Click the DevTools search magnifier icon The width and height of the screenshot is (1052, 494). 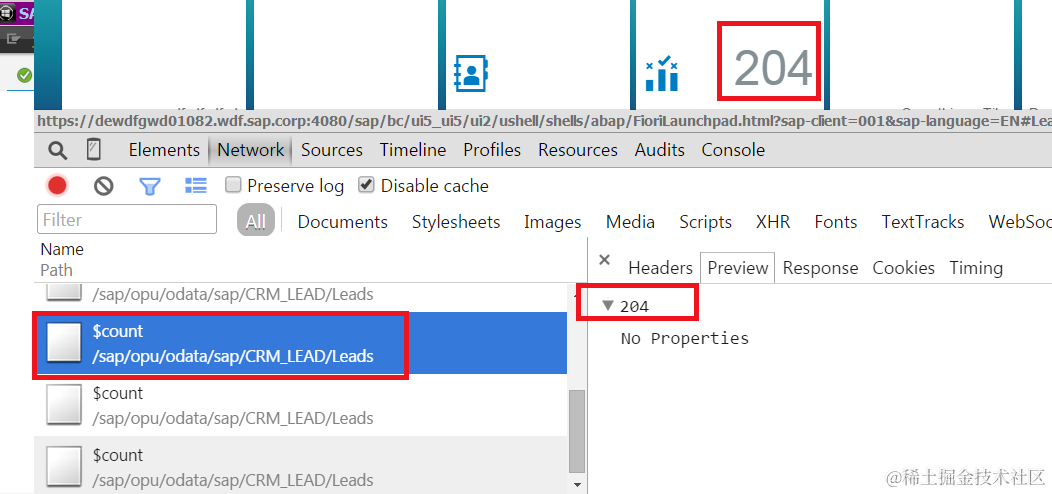pos(58,150)
